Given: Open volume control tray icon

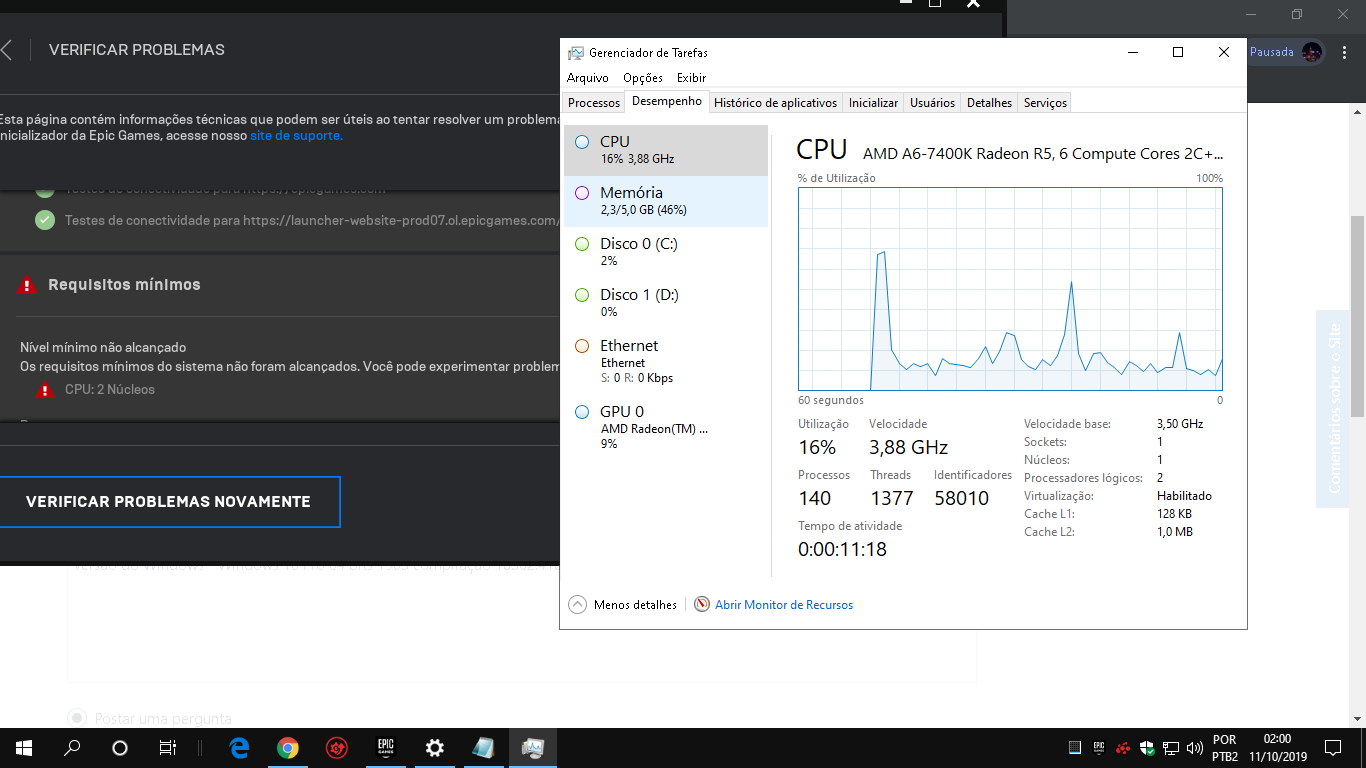Looking at the screenshot, I should [x=1194, y=748].
